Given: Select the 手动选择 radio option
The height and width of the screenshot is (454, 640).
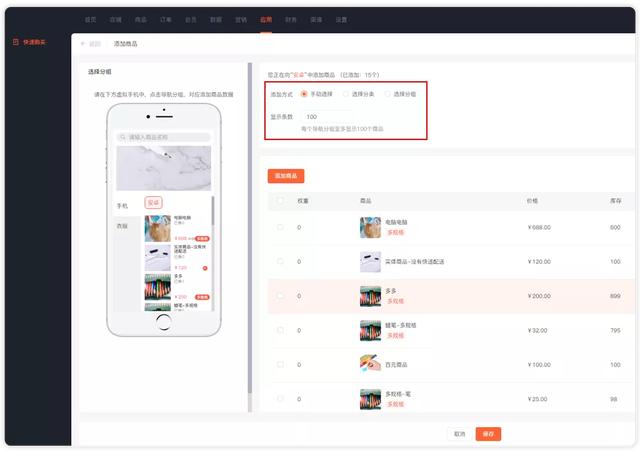Looking at the screenshot, I should pos(304,94).
